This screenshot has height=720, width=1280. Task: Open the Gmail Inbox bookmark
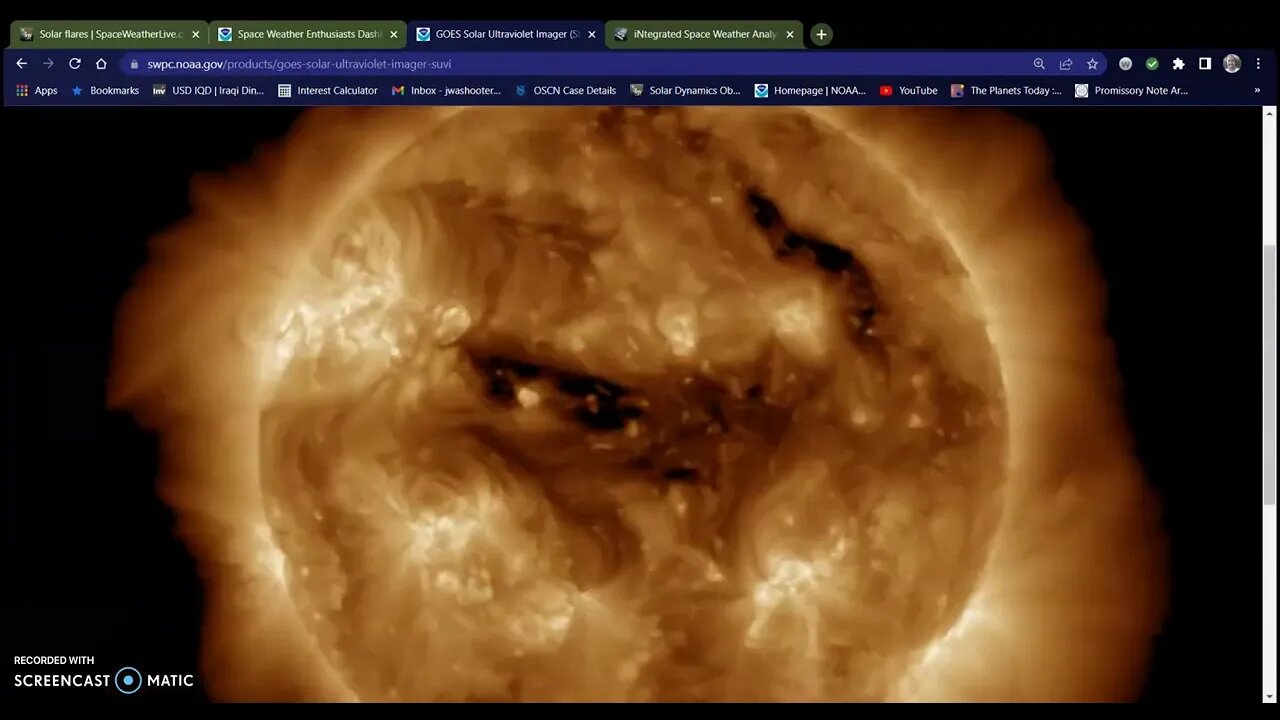tap(446, 90)
